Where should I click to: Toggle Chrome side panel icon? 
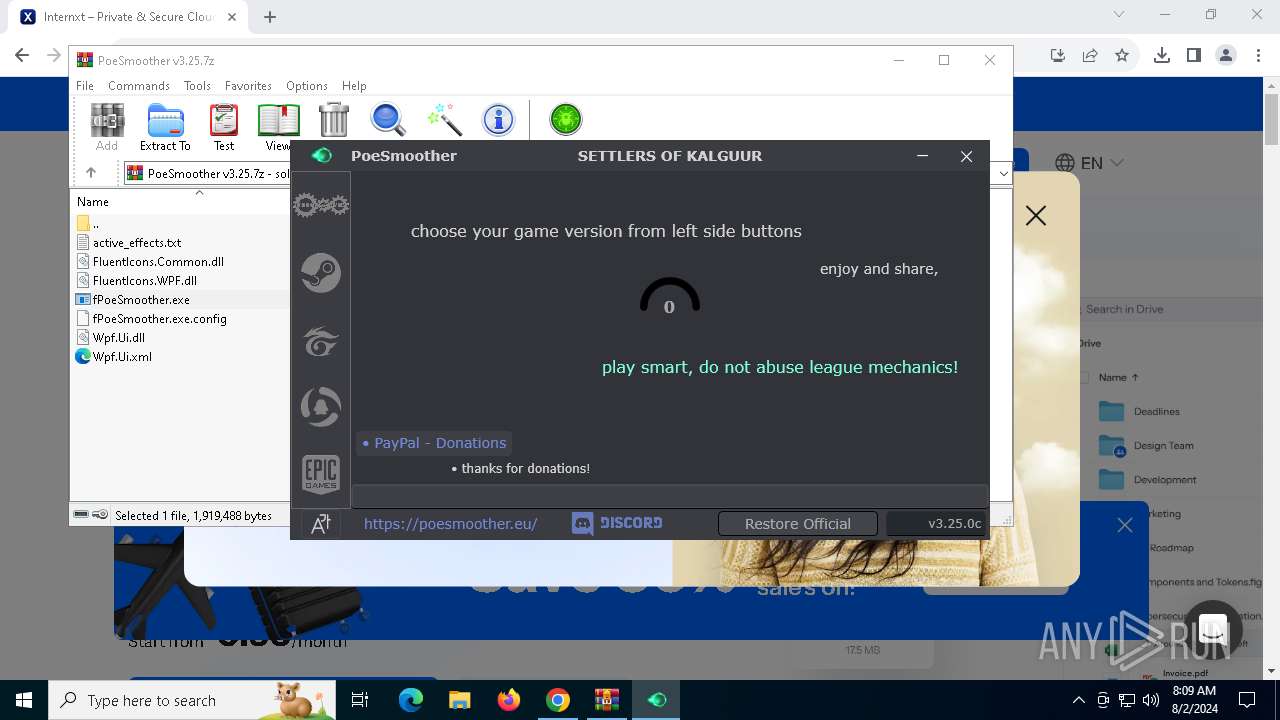click(1193, 55)
